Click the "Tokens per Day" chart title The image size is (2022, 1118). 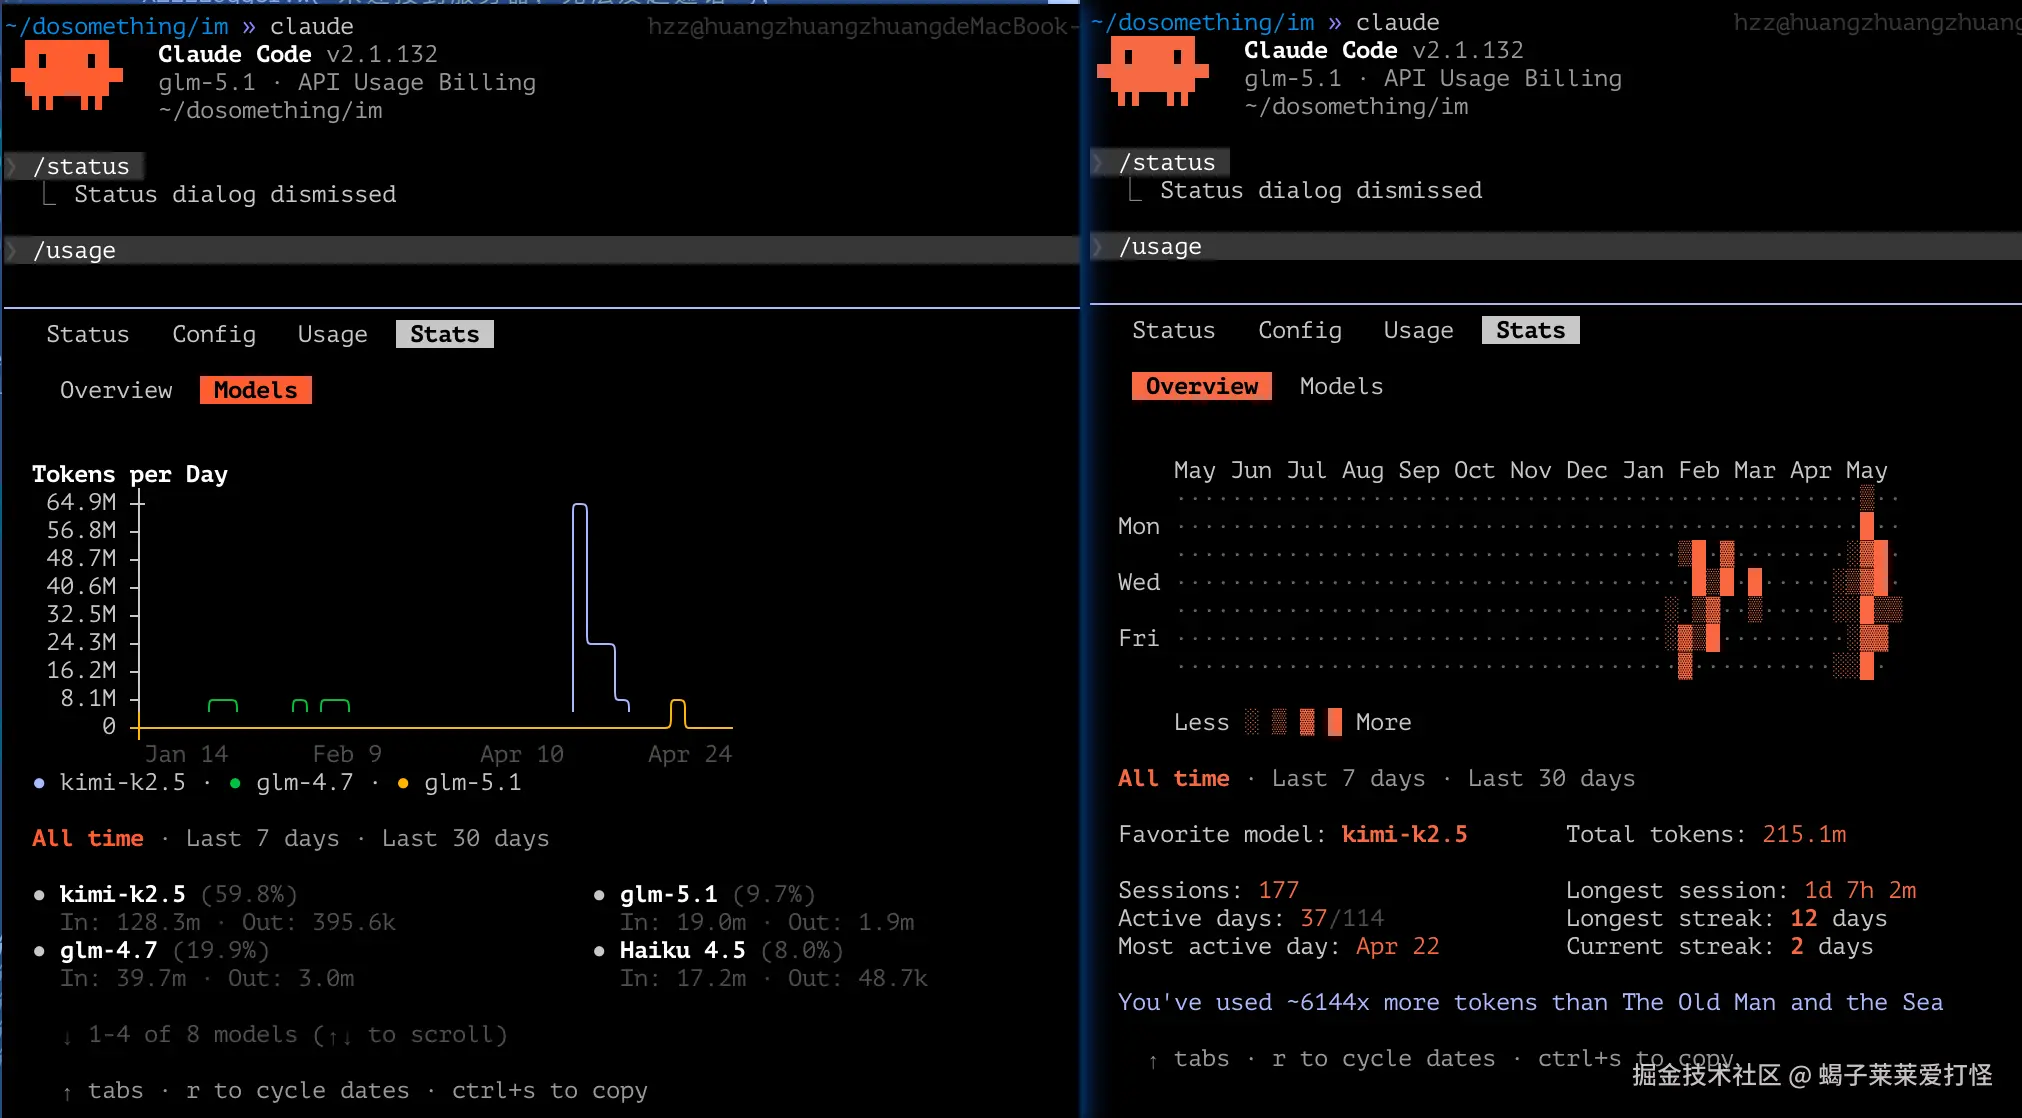click(130, 474)
